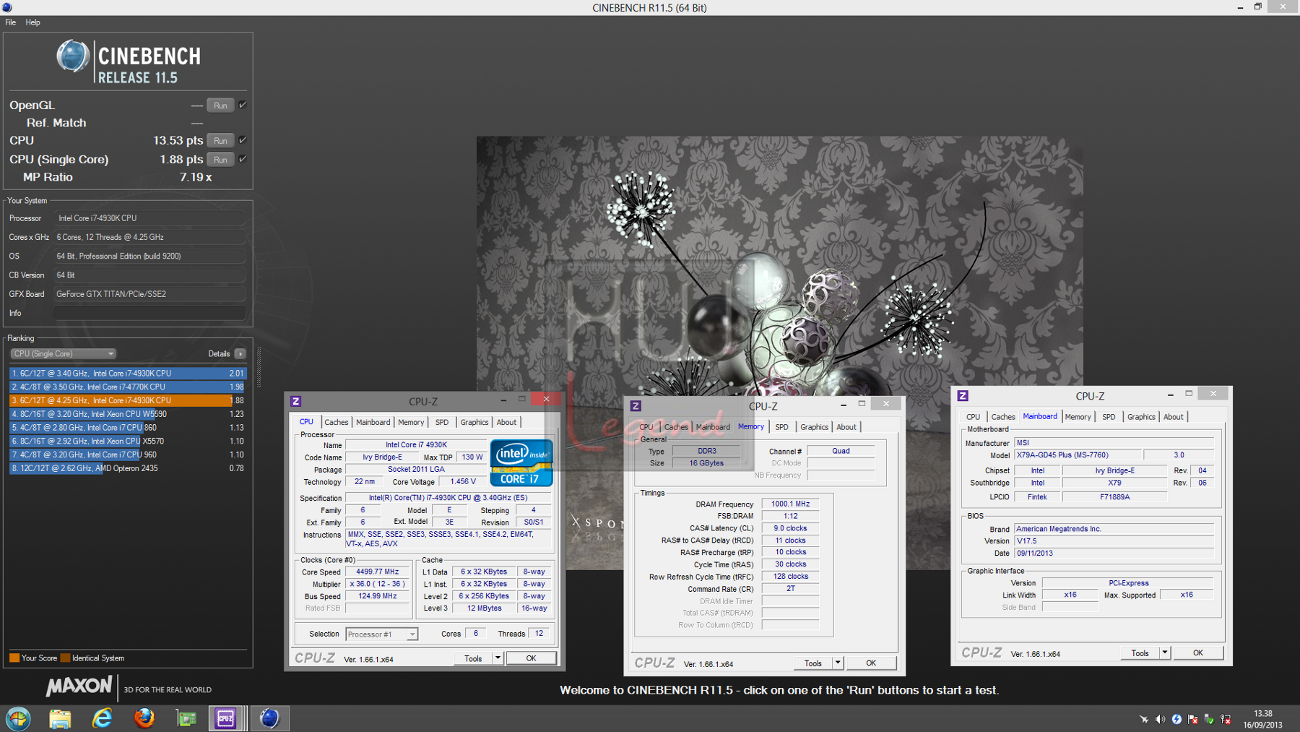Run the CPU (Single Core) benchmark
The height and width of the screenshot is (732, 1300).
[220, 159]
